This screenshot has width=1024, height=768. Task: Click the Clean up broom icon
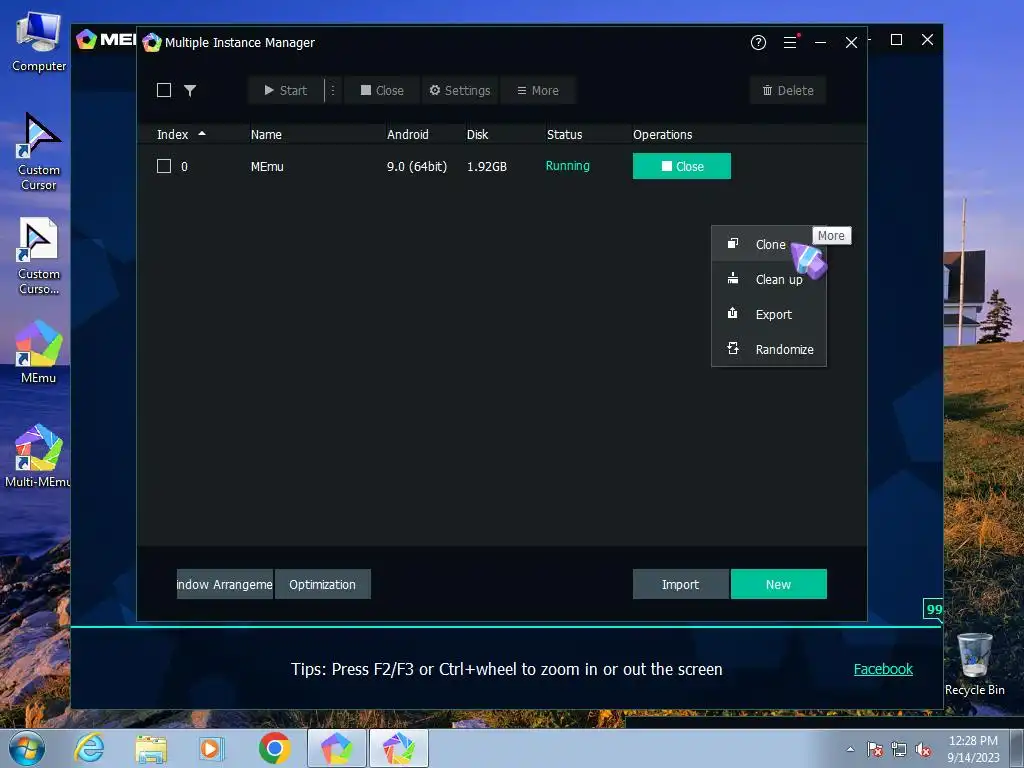point(733,278)
